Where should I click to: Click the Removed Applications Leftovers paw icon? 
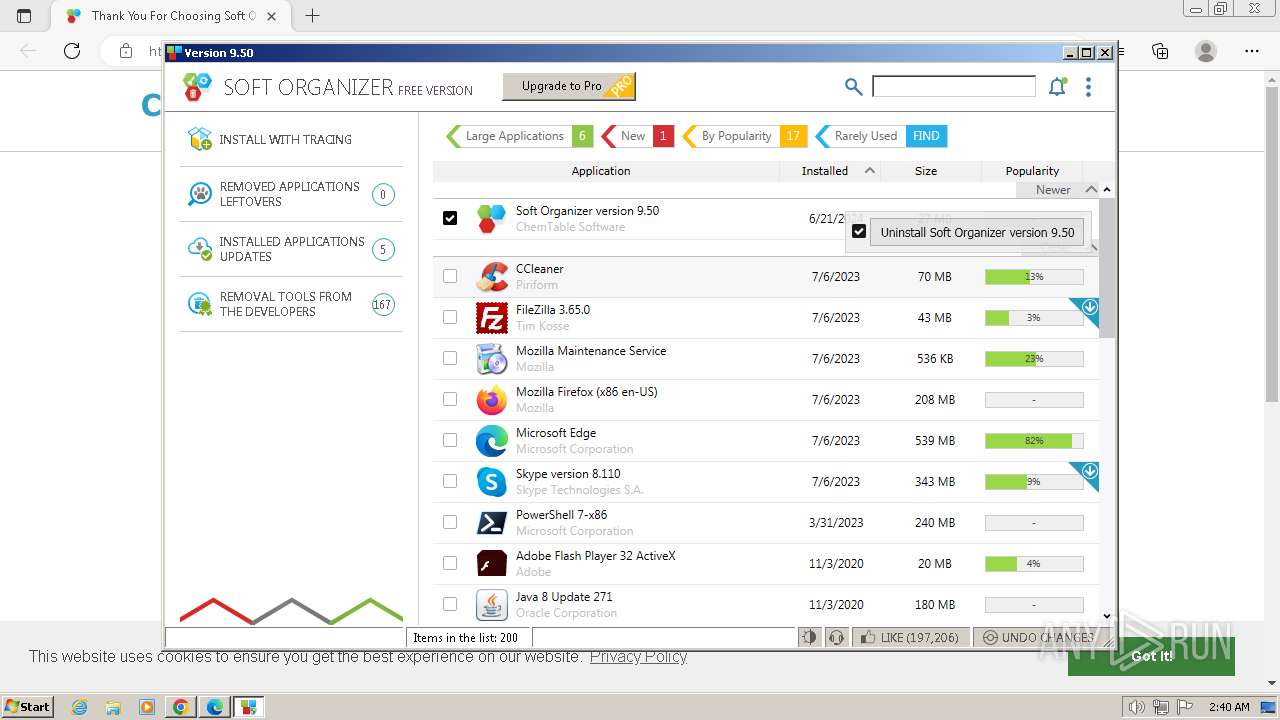(x=200, y=194)
